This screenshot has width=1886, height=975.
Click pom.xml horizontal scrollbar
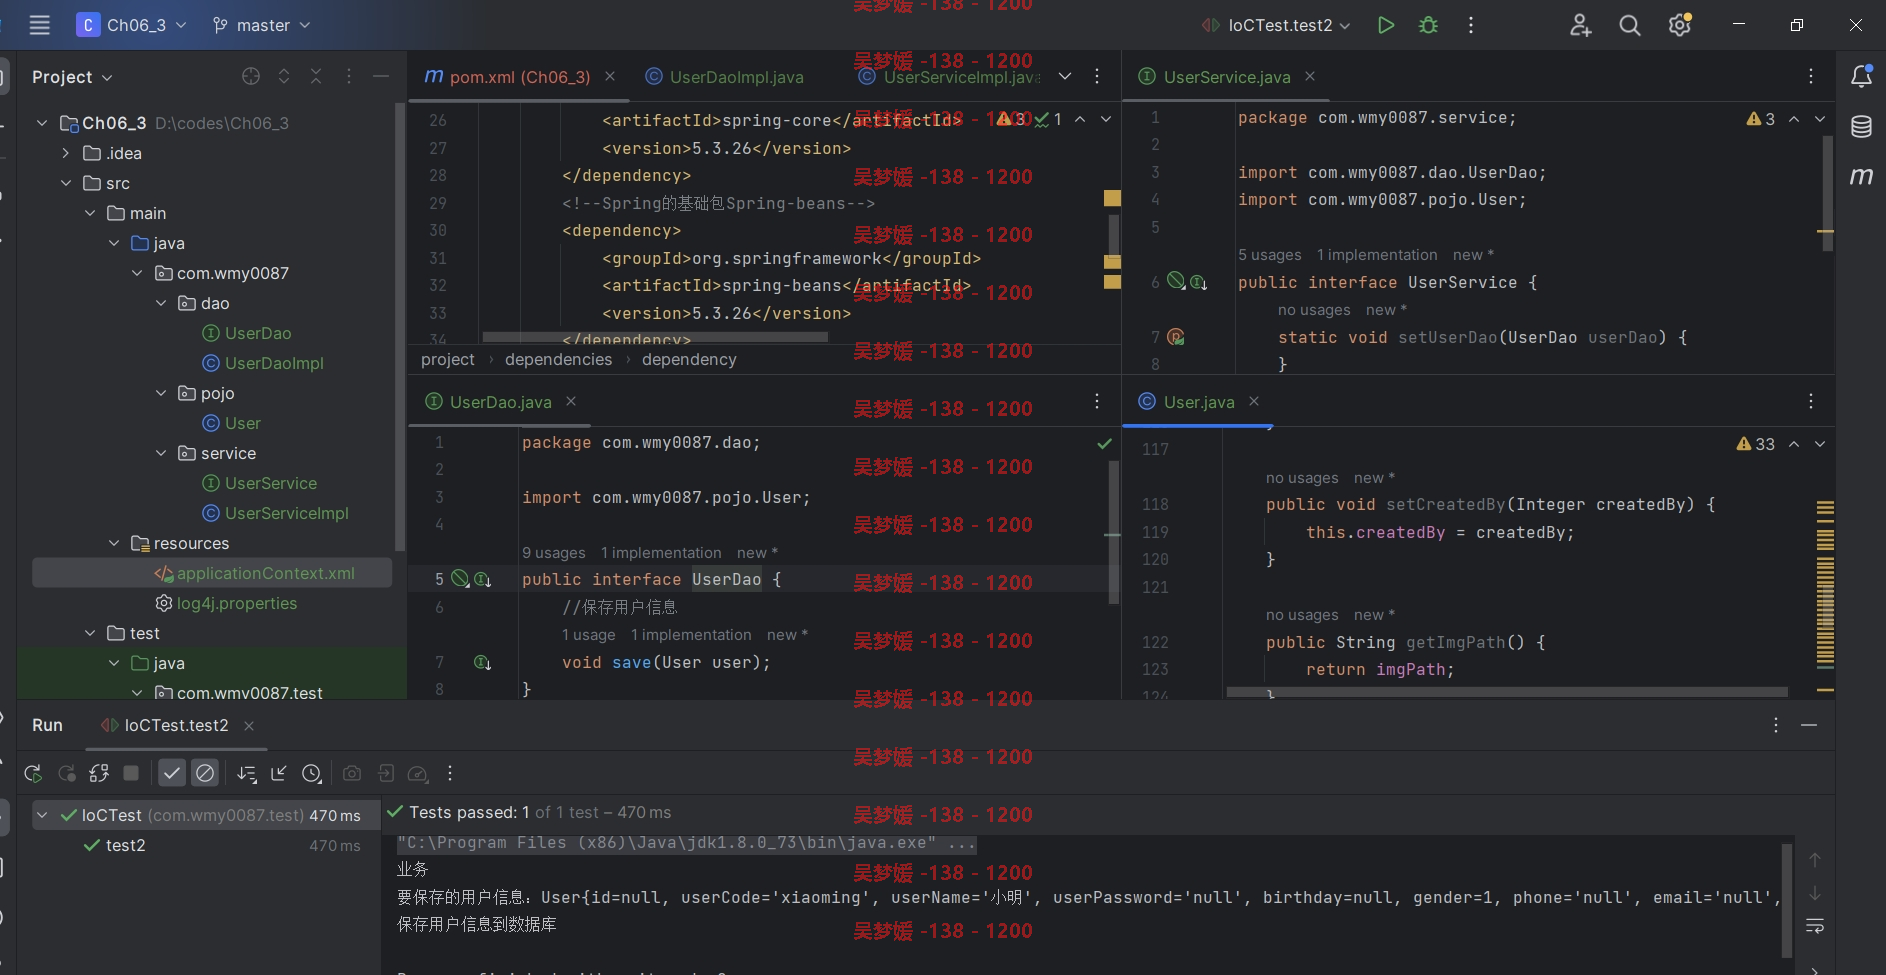coord(655,337)
